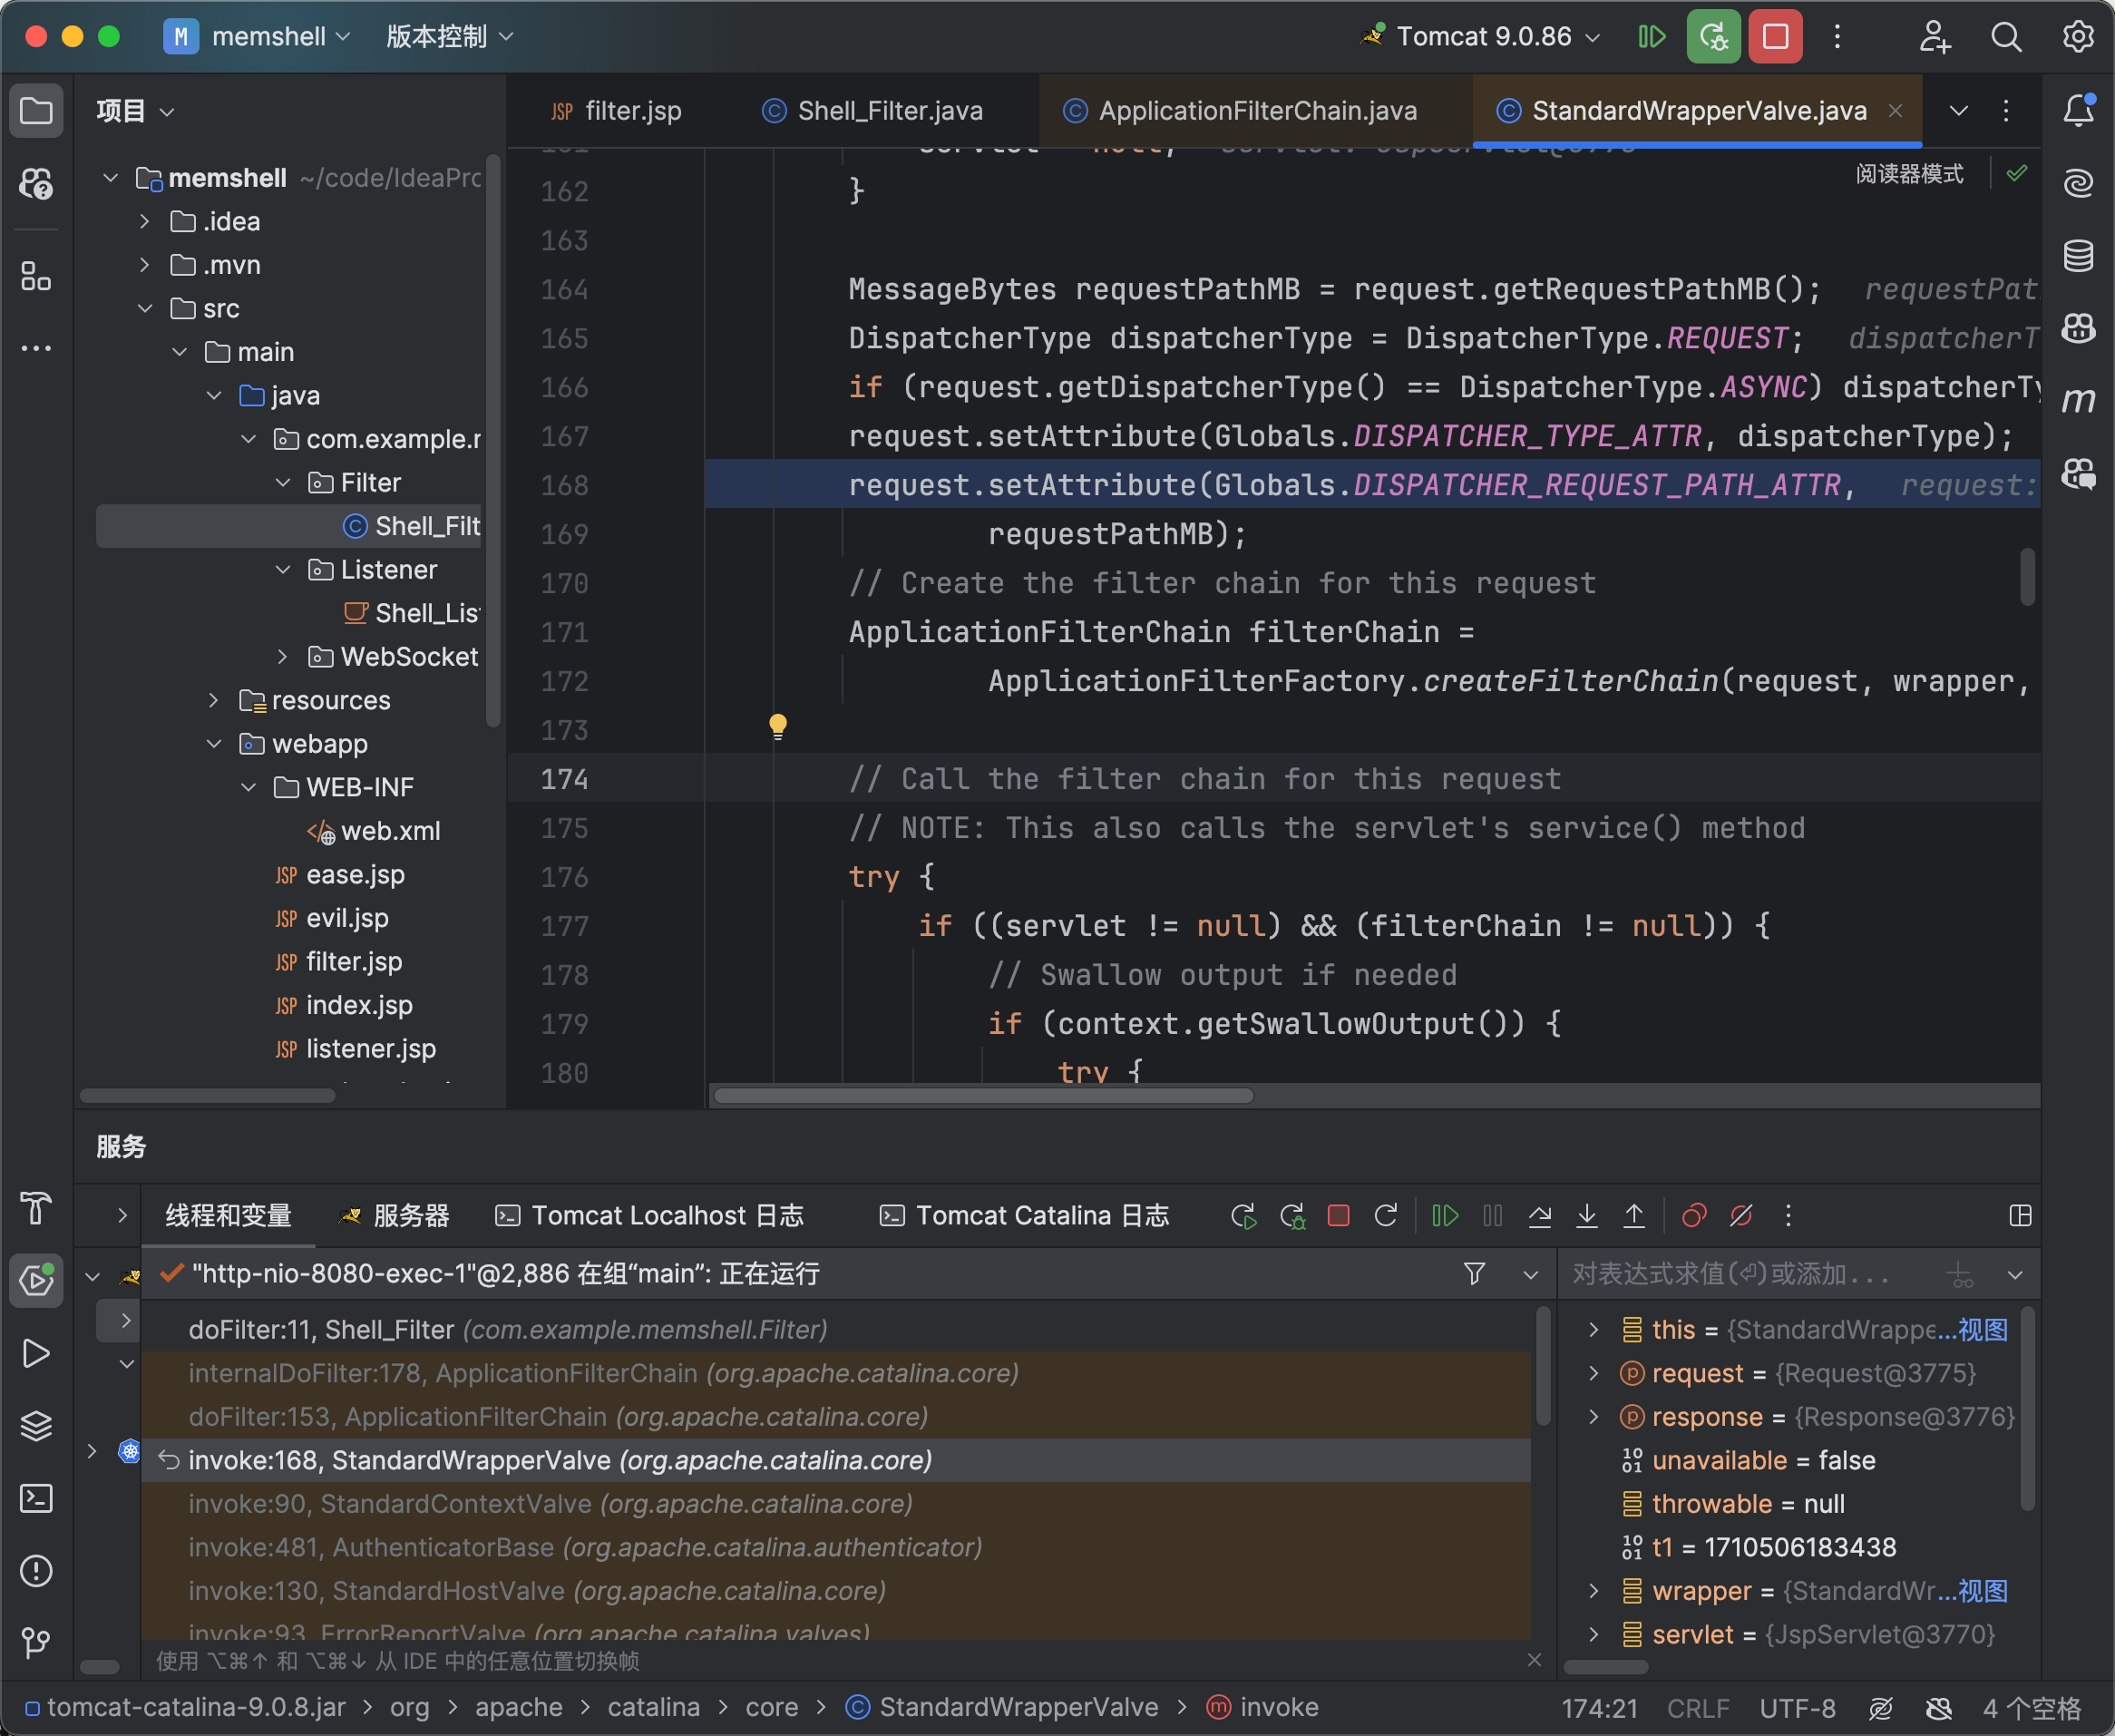
Task: Open the Run tool window icon
Action: (36, 1353)
